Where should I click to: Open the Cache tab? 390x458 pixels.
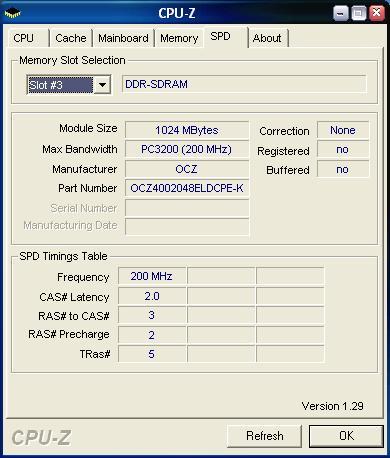click(x=71, y=38)
